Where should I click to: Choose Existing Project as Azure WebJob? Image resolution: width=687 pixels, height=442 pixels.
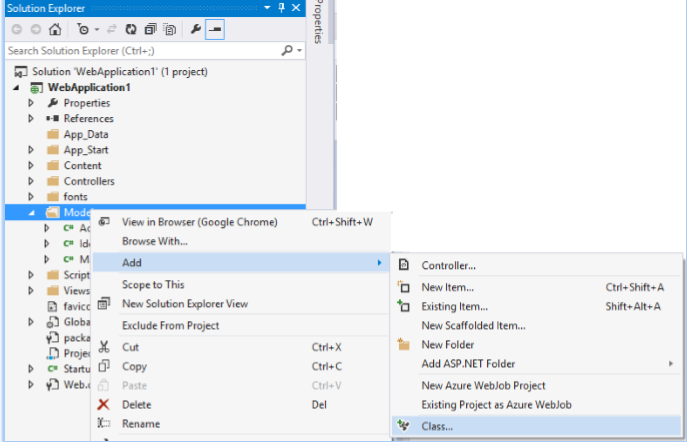(x=537, y=405)
